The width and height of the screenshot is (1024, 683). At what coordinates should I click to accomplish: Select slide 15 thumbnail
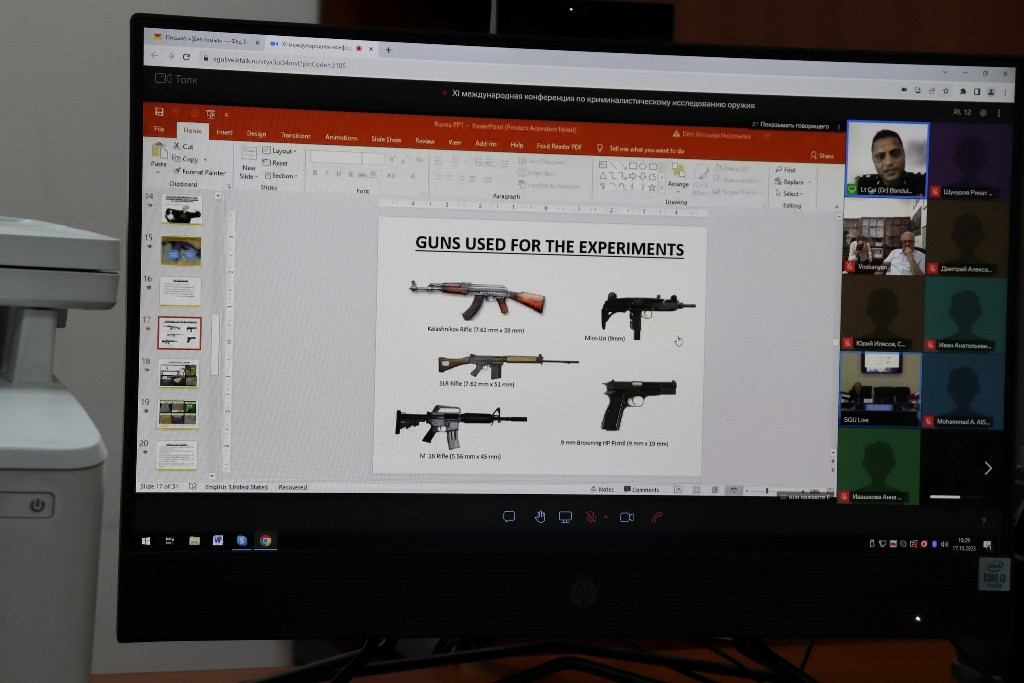[x=181, y=251]
